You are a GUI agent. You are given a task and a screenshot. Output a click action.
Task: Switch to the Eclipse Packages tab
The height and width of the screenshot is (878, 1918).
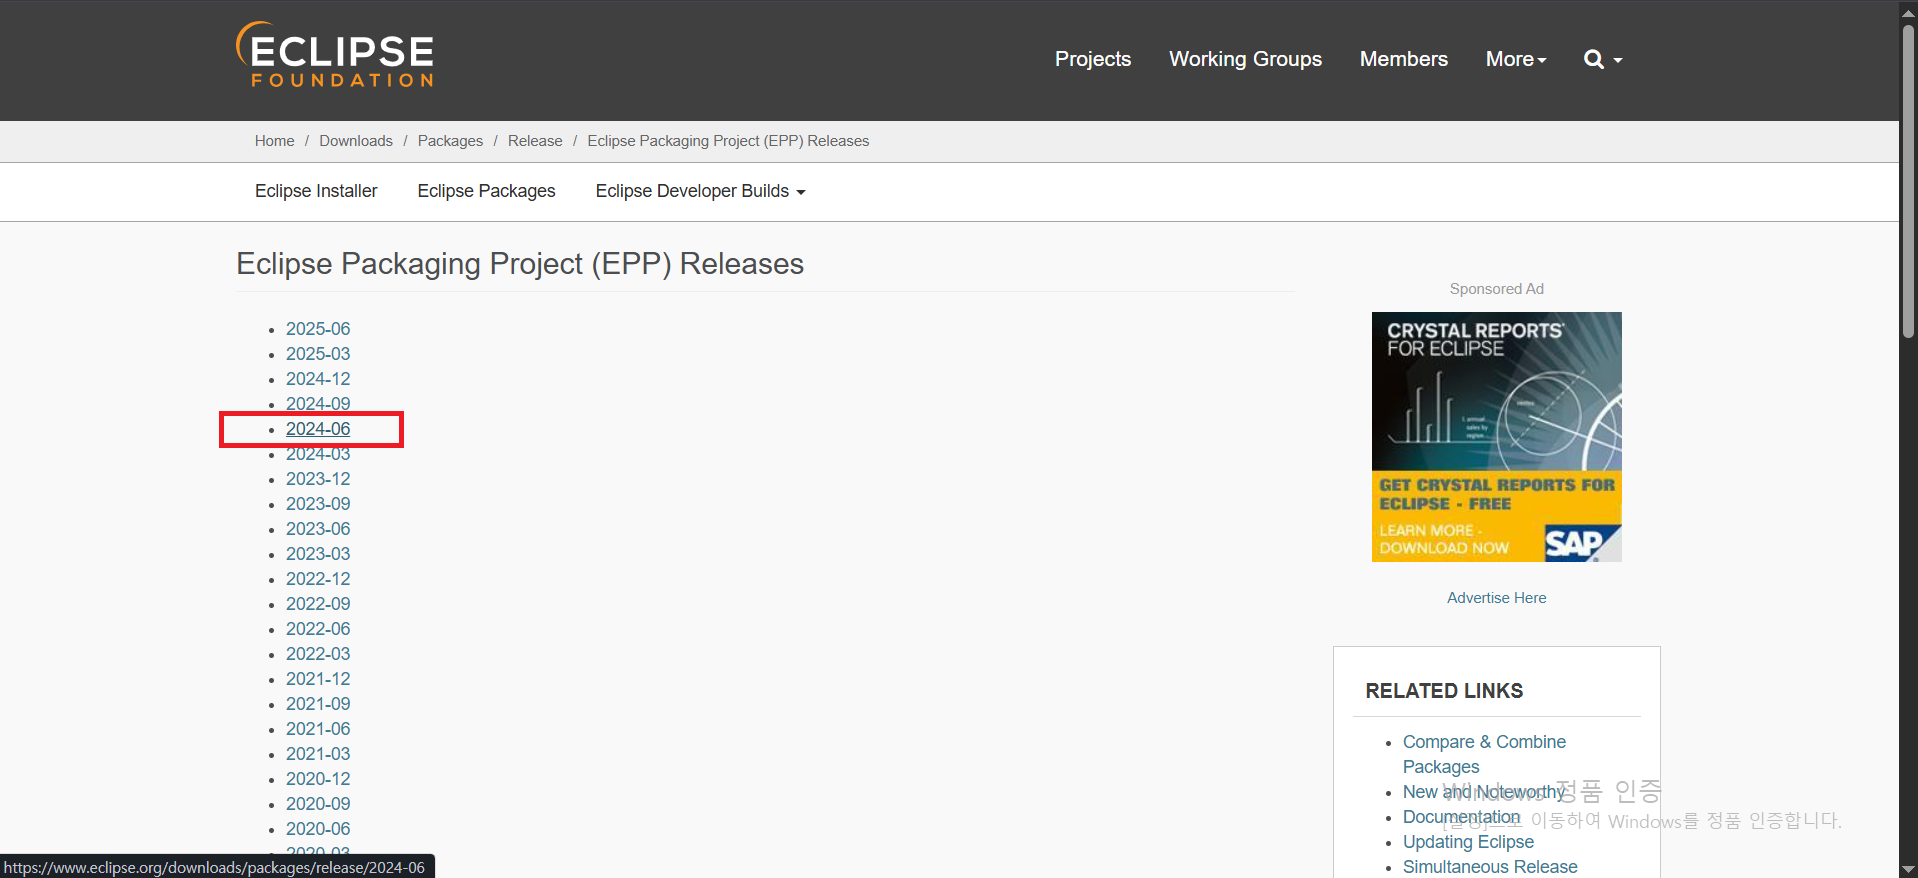tap(486, 191)
